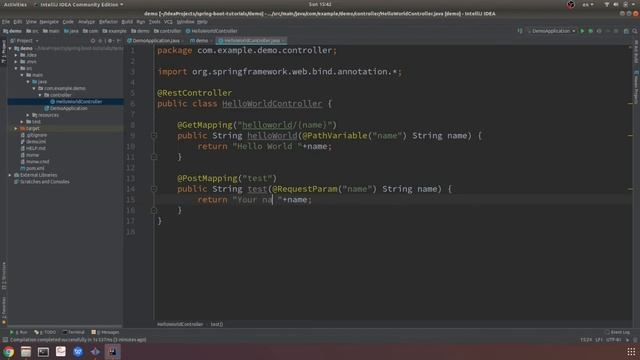640x360 pixels.
Task: Close the HelloWorldController.java tab
Action: [x=283, y=41]
